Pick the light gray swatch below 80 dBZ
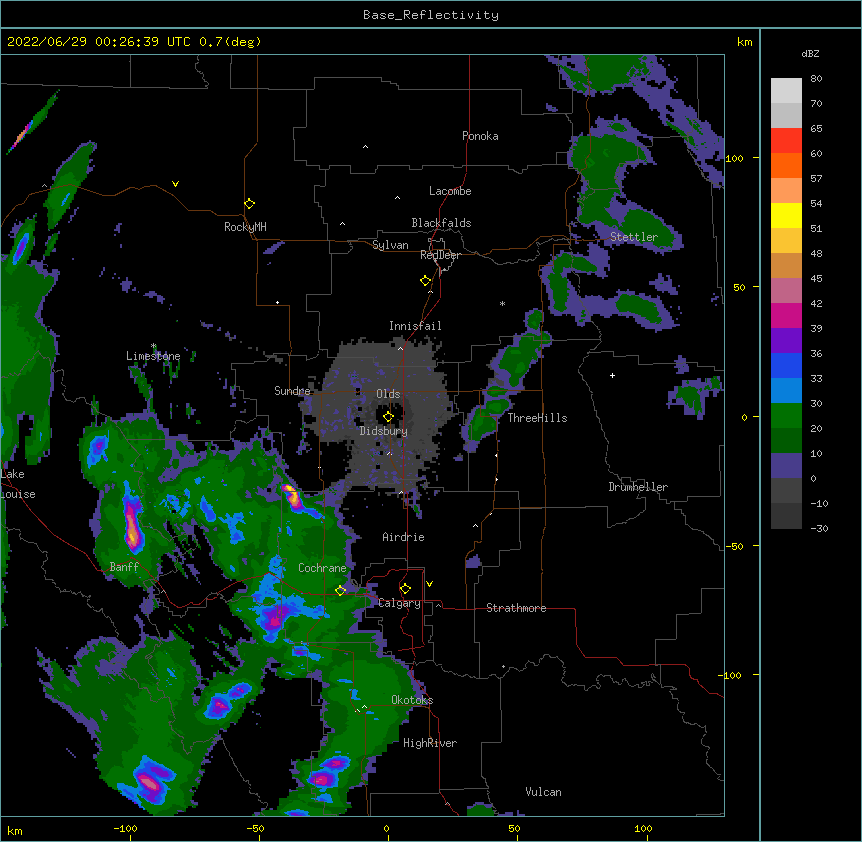Image resolution: width=862 pixels, height=842 pixels. 786,91
